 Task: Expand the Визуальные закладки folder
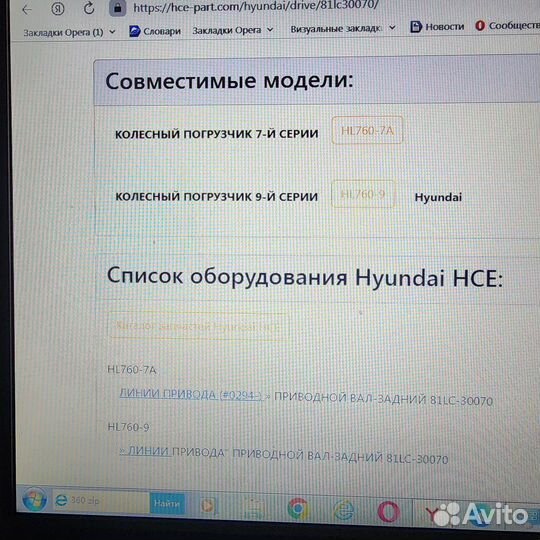[x=343, y=29]
